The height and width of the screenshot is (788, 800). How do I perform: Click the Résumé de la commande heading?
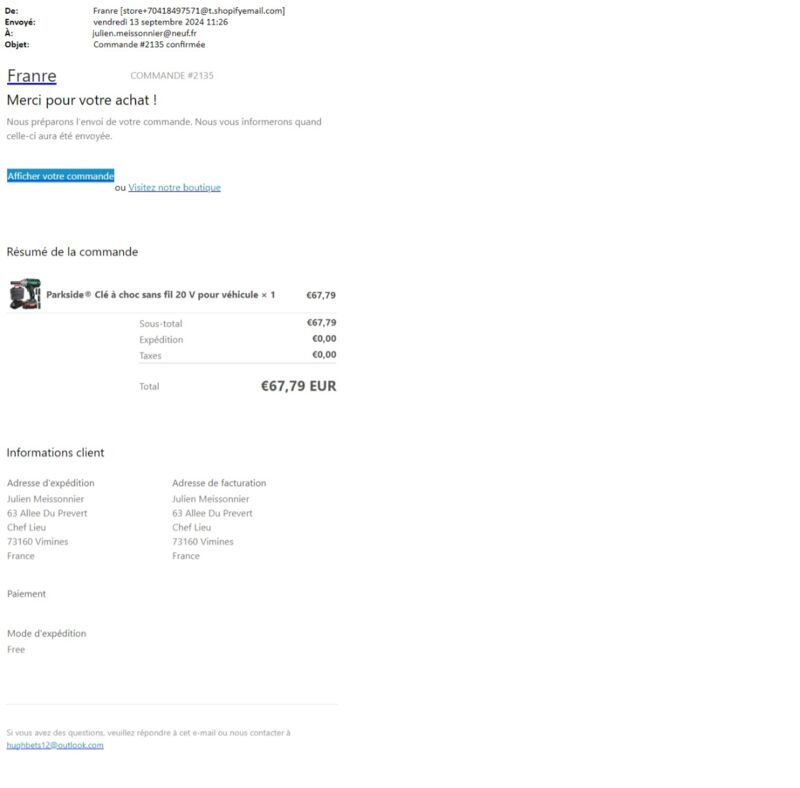[72, 252]
